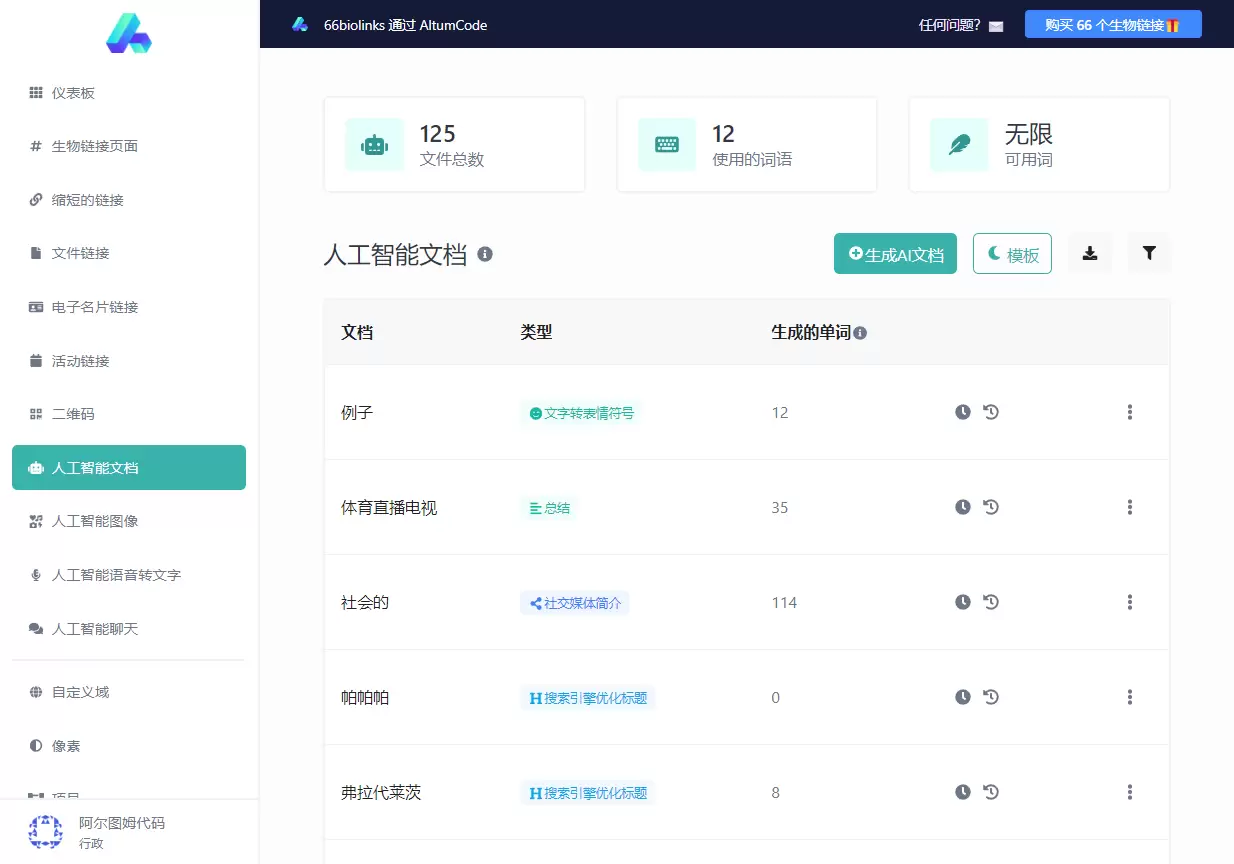Screen dimensions: 1234x864
Task: Open the filter funnel dropdown
Action: [x=1149, y=253]
